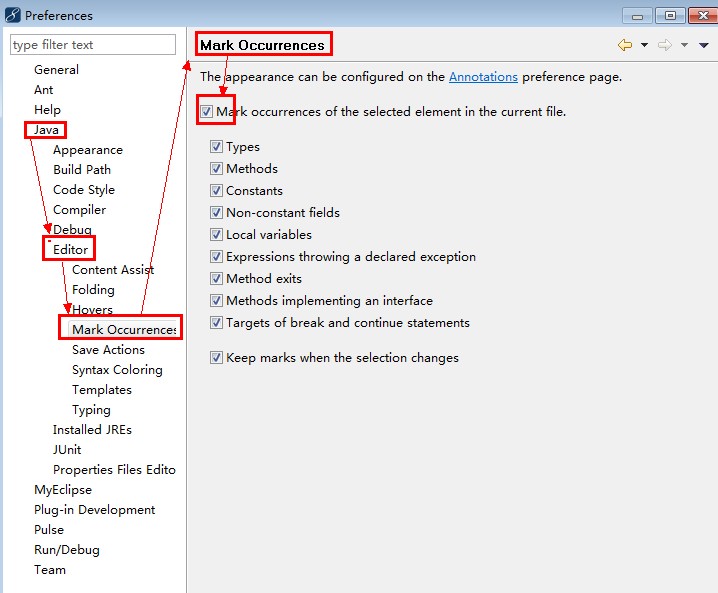
Task: Toggle Keep marks when selection changes
Action: click(216, 357)
